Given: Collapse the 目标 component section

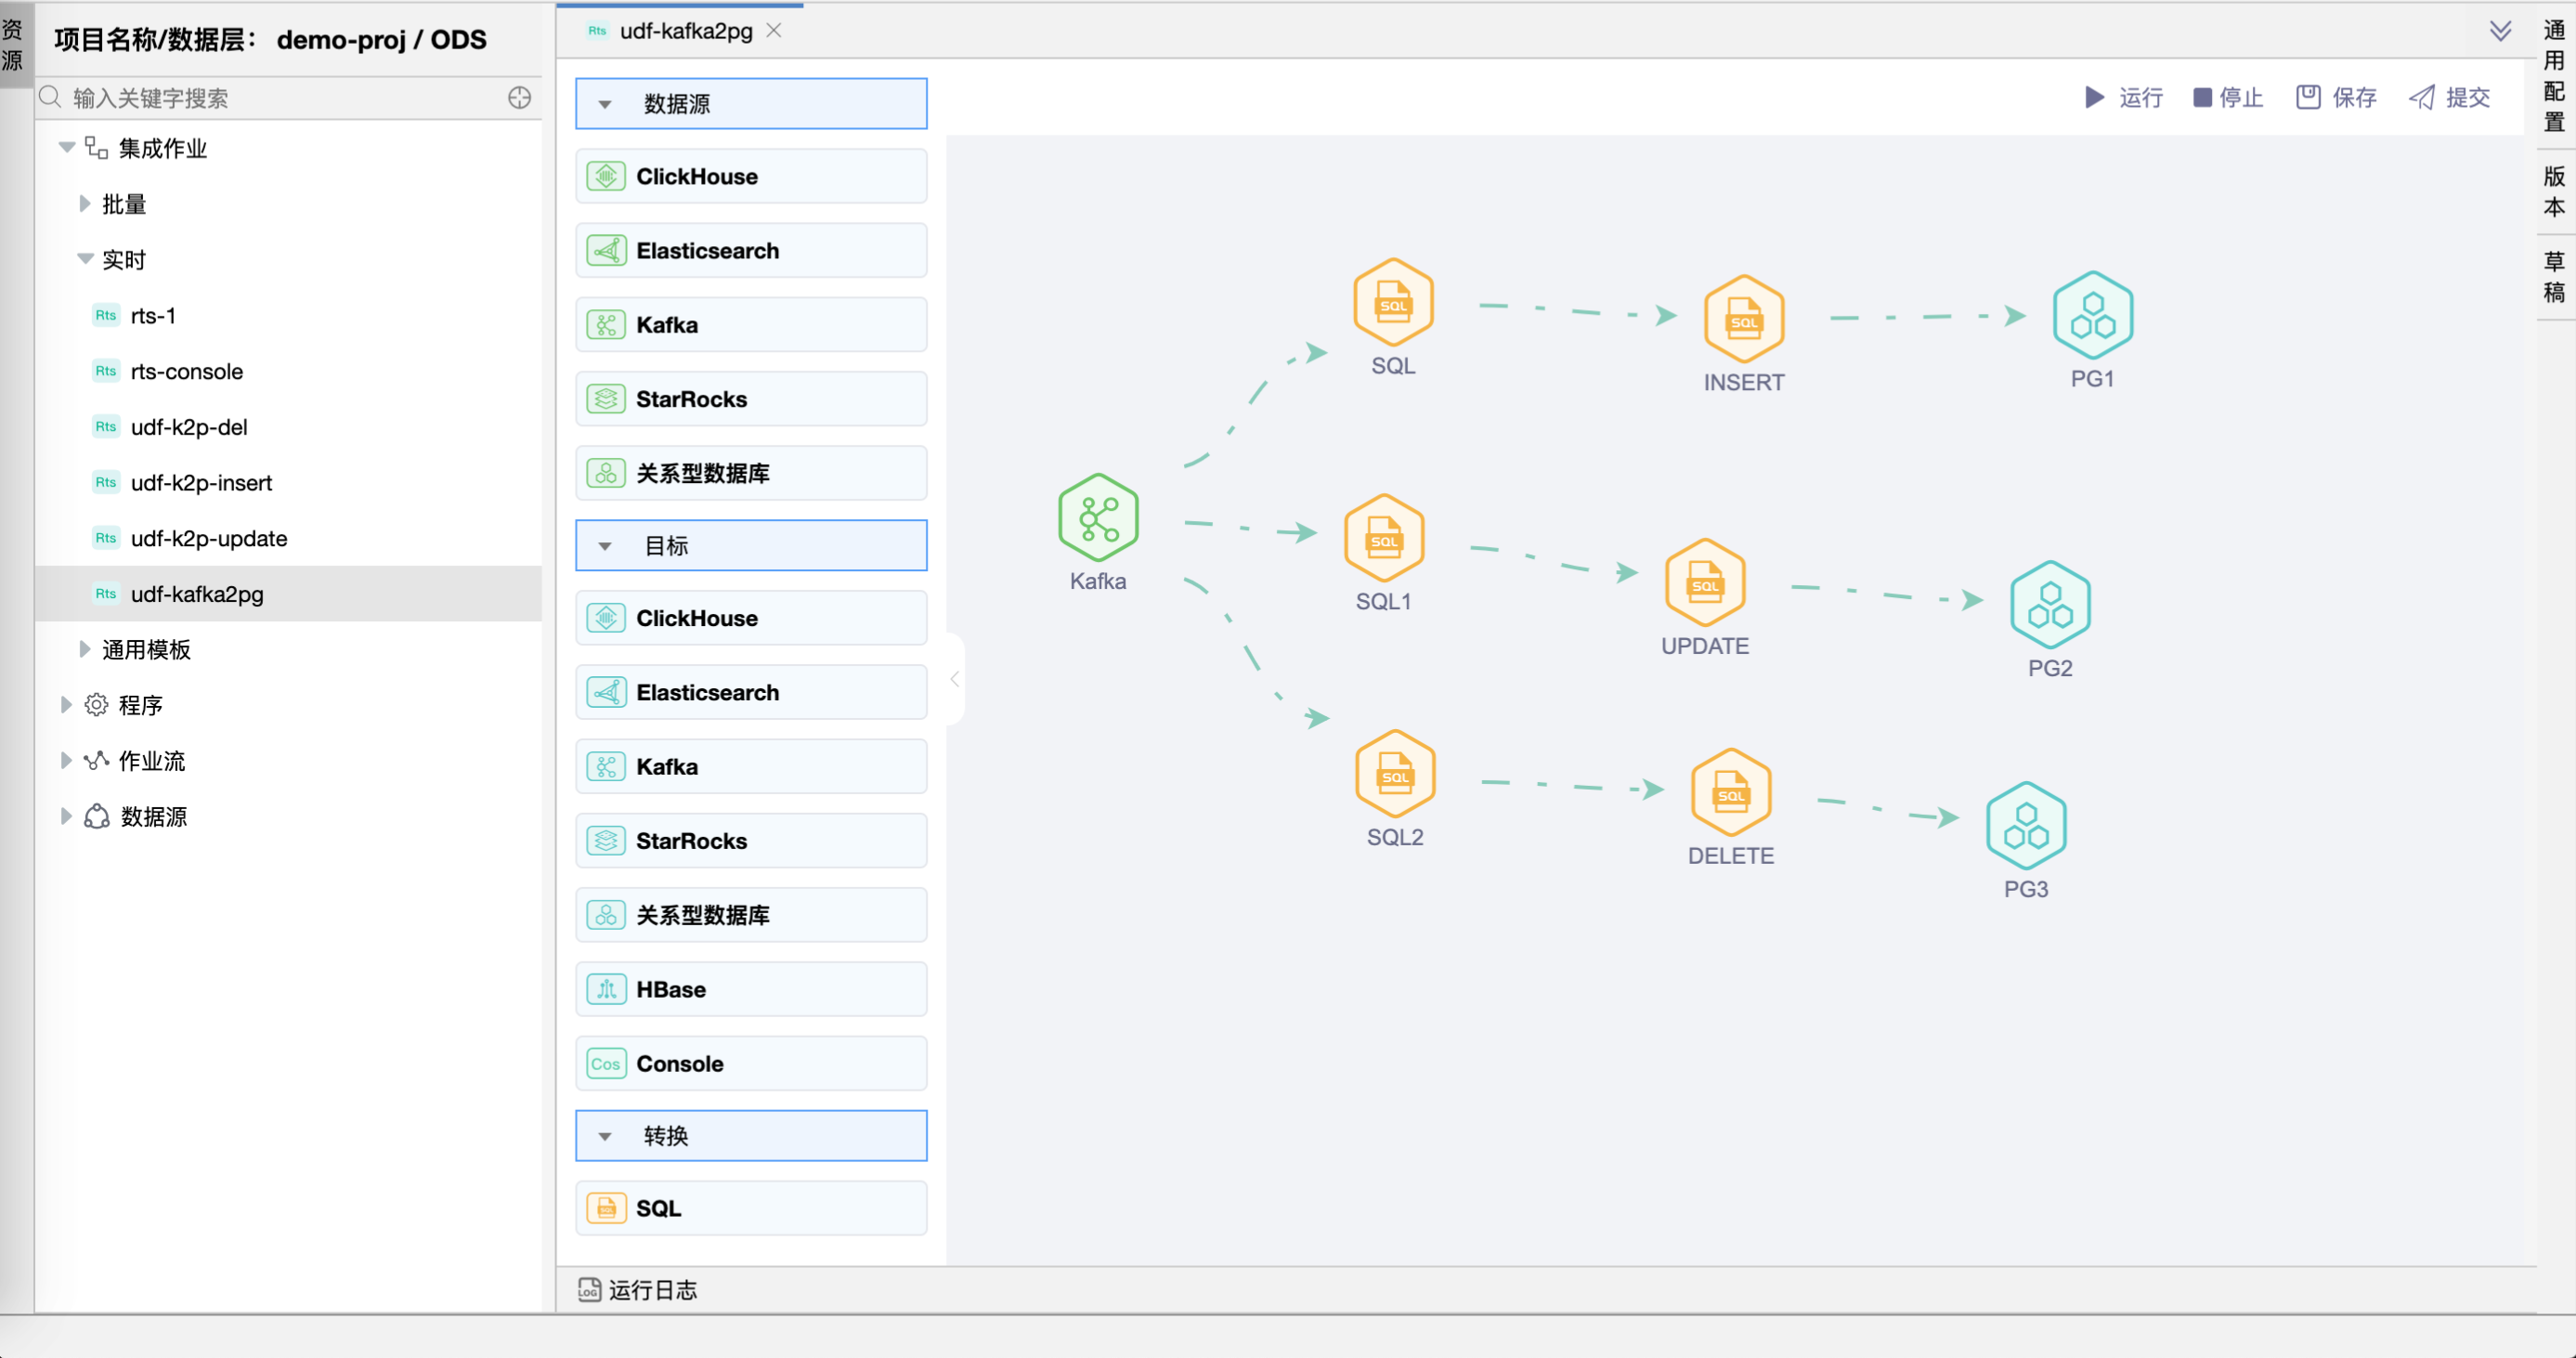Looking at the screenshot, I should 605,546.
